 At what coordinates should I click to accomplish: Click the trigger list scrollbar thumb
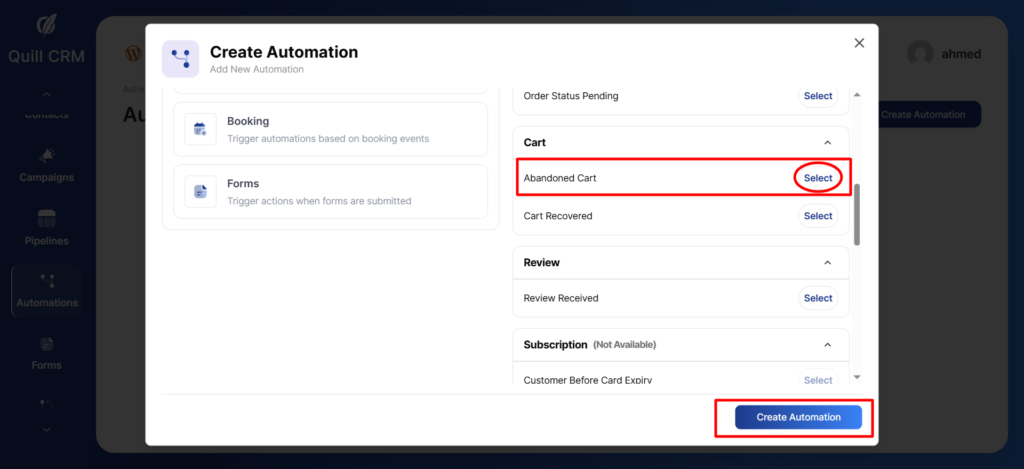point(856,213)
